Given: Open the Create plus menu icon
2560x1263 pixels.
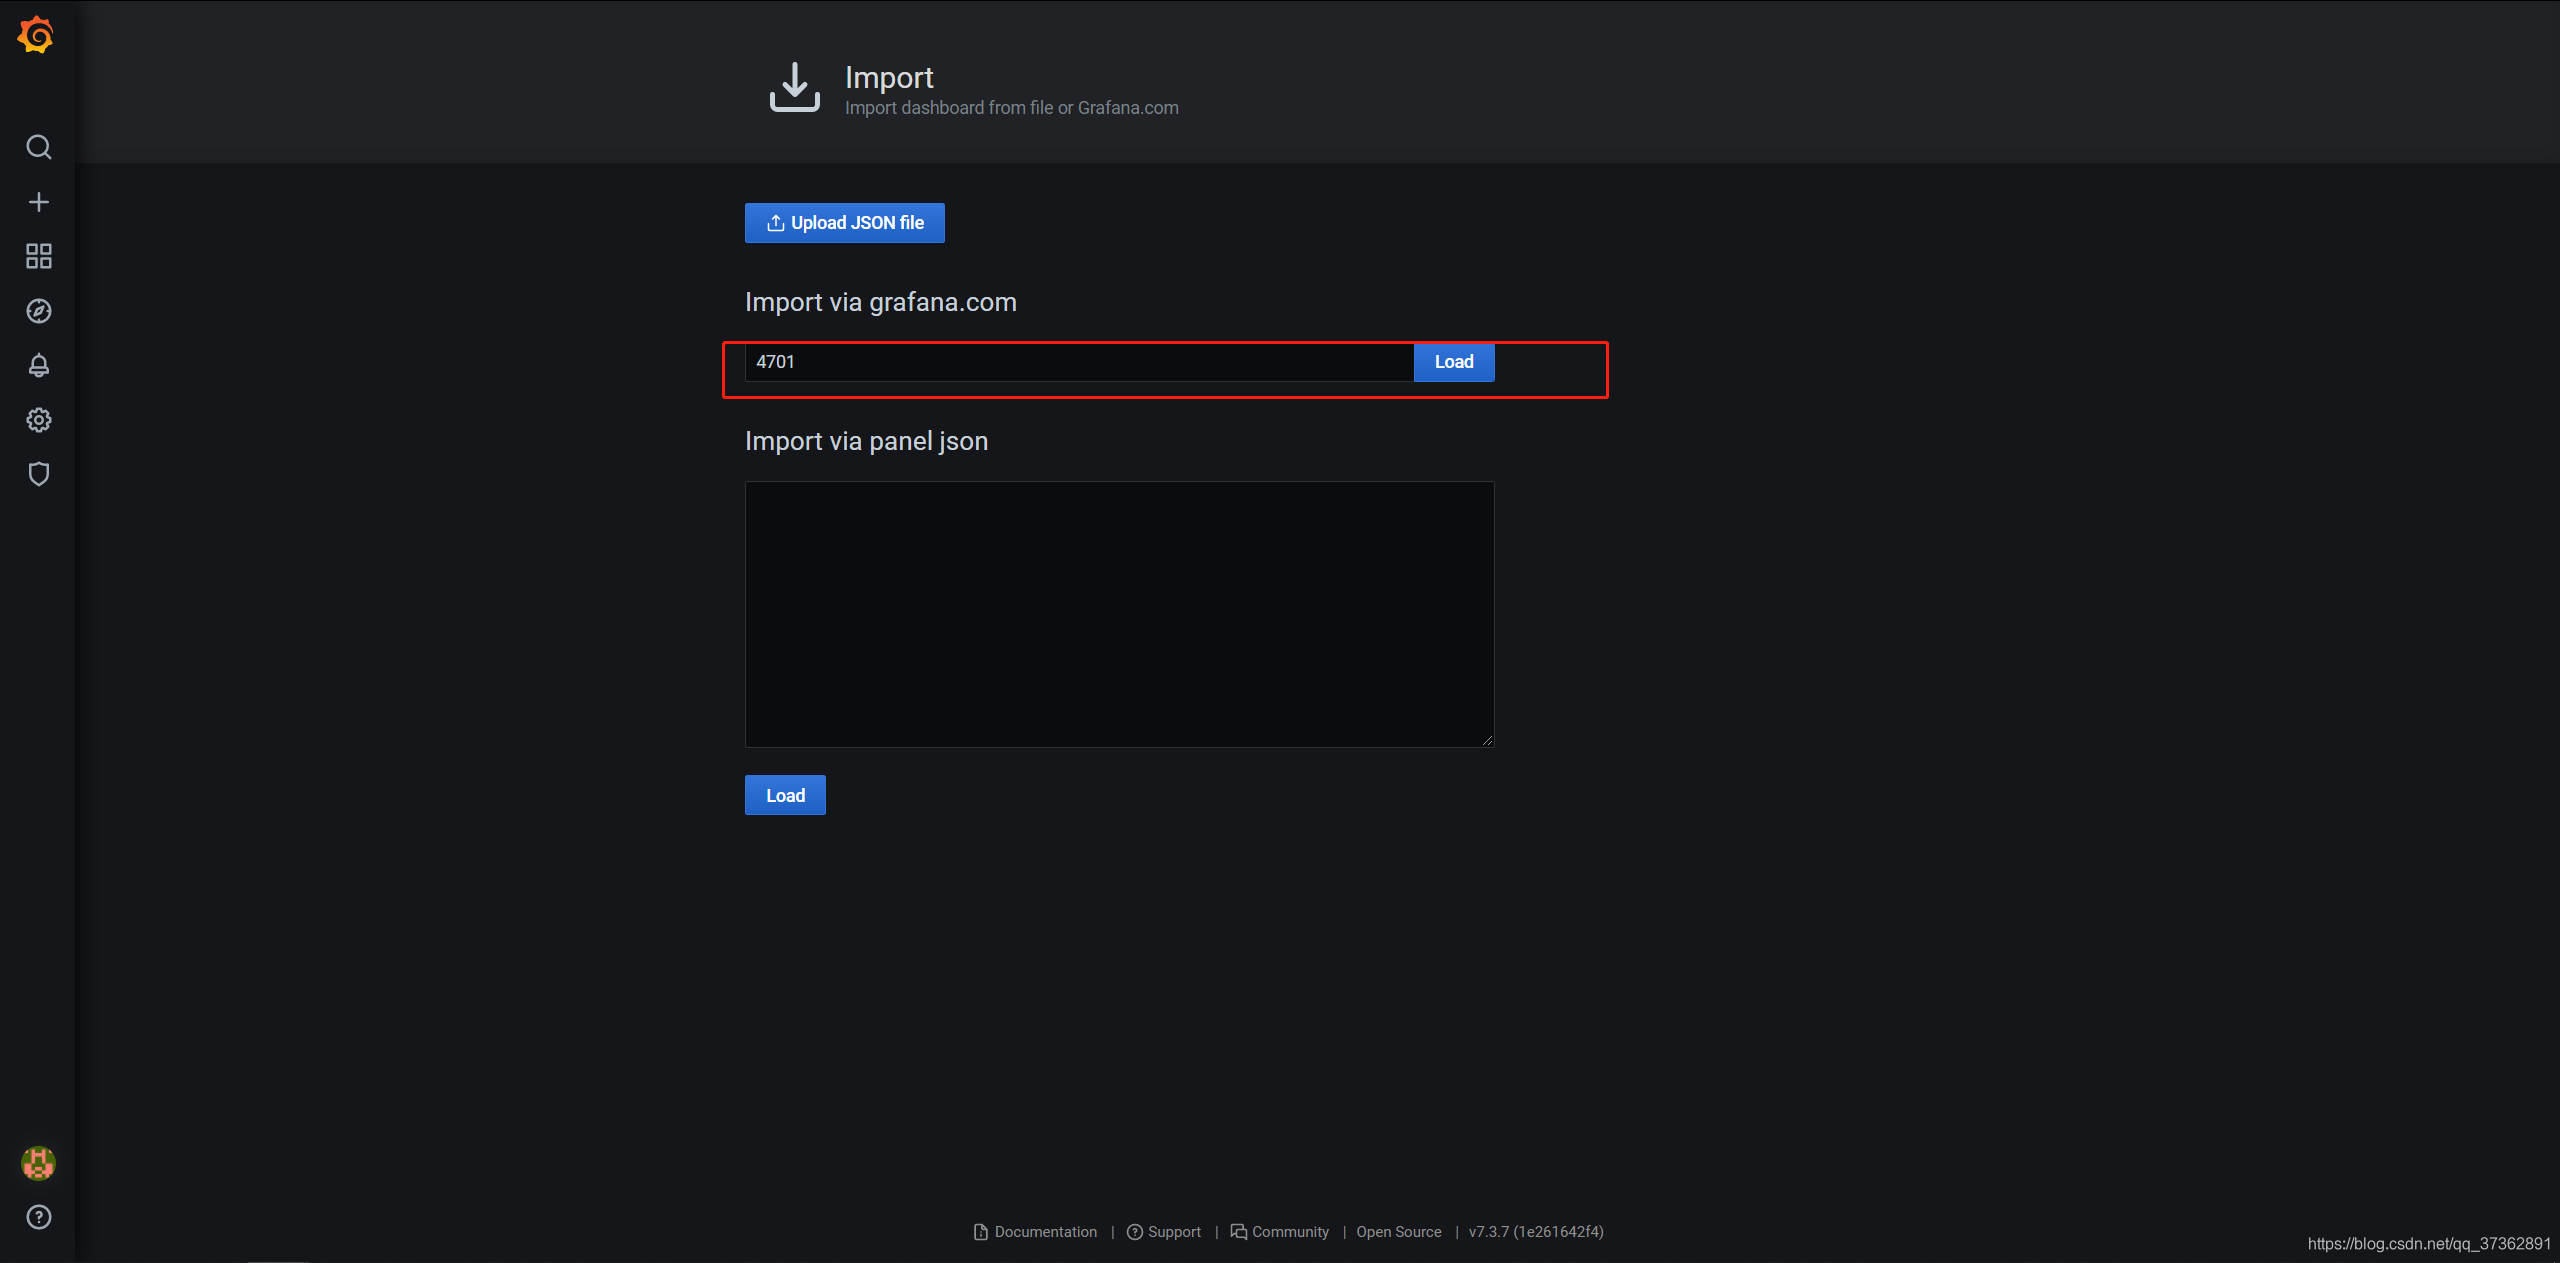Looking at the screenshot, I should pos(38,202).
